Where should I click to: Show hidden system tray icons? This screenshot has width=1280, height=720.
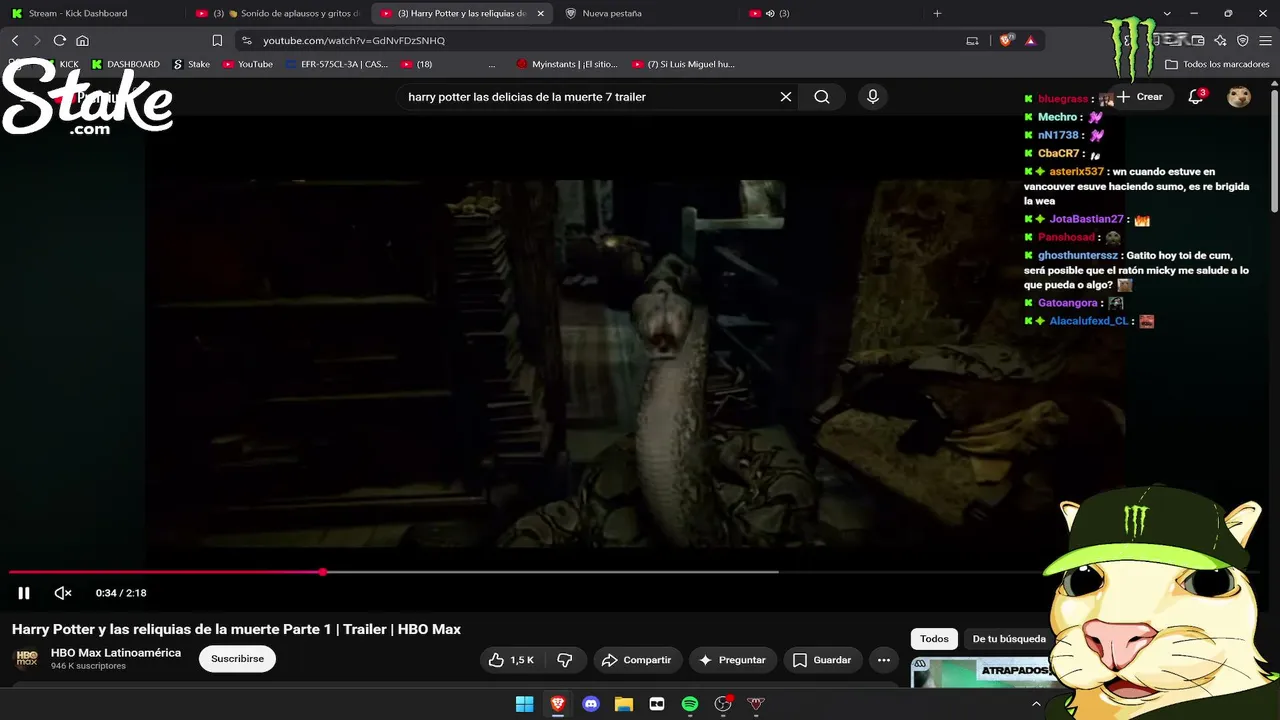click(x=1036, y=704)
